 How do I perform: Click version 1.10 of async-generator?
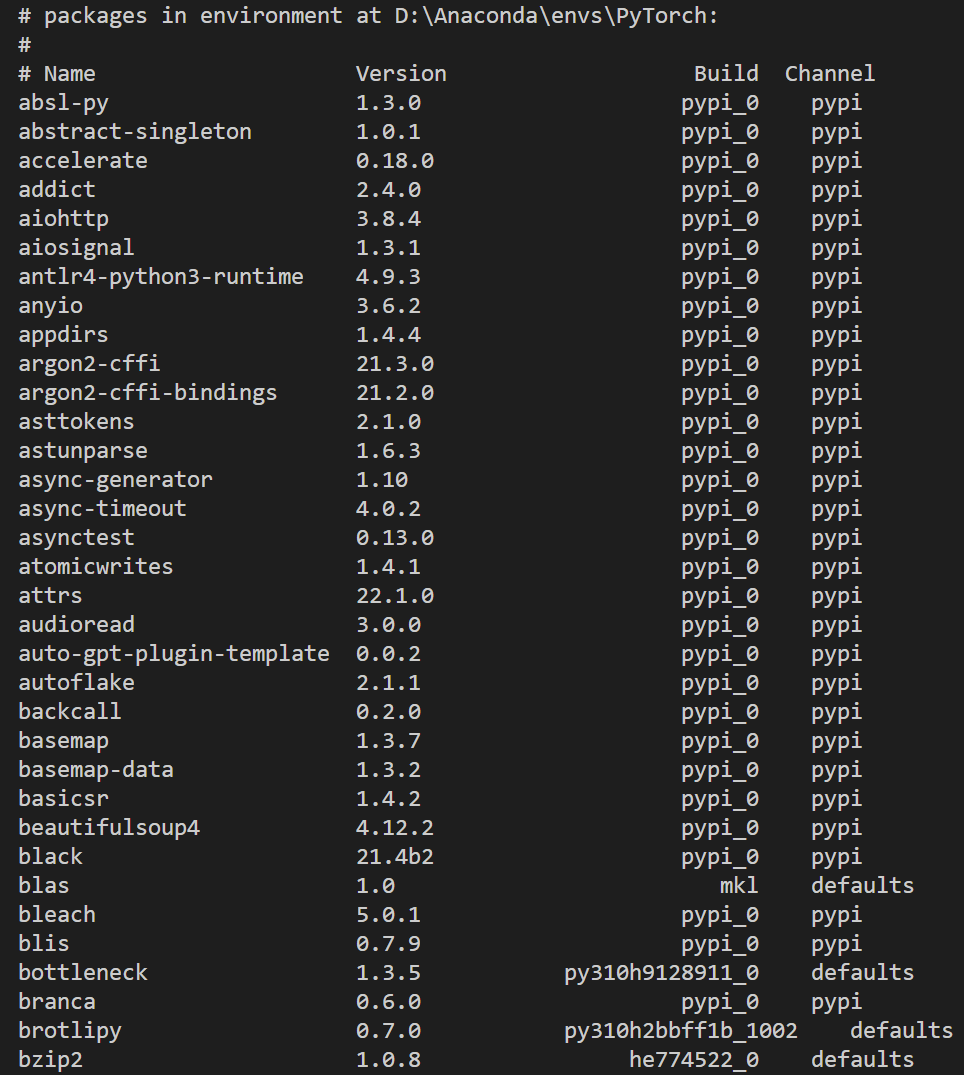pyautogui.click(x=382, y=480)
